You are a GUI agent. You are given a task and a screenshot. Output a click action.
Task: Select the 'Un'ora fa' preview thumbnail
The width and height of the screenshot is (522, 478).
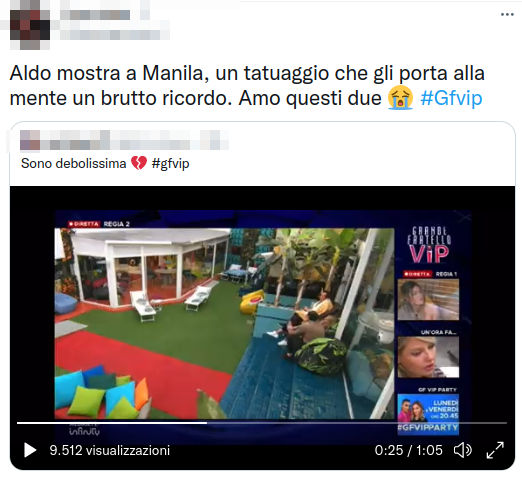[x=428, y=357]
